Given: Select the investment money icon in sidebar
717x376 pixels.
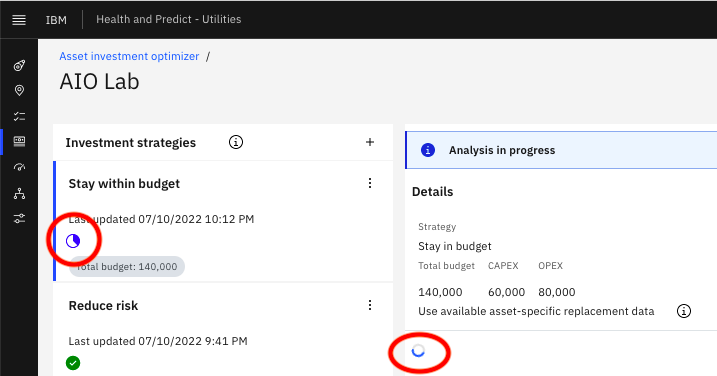Looking at the screenshot, I should pyautogui.click(x=19, y=141).
